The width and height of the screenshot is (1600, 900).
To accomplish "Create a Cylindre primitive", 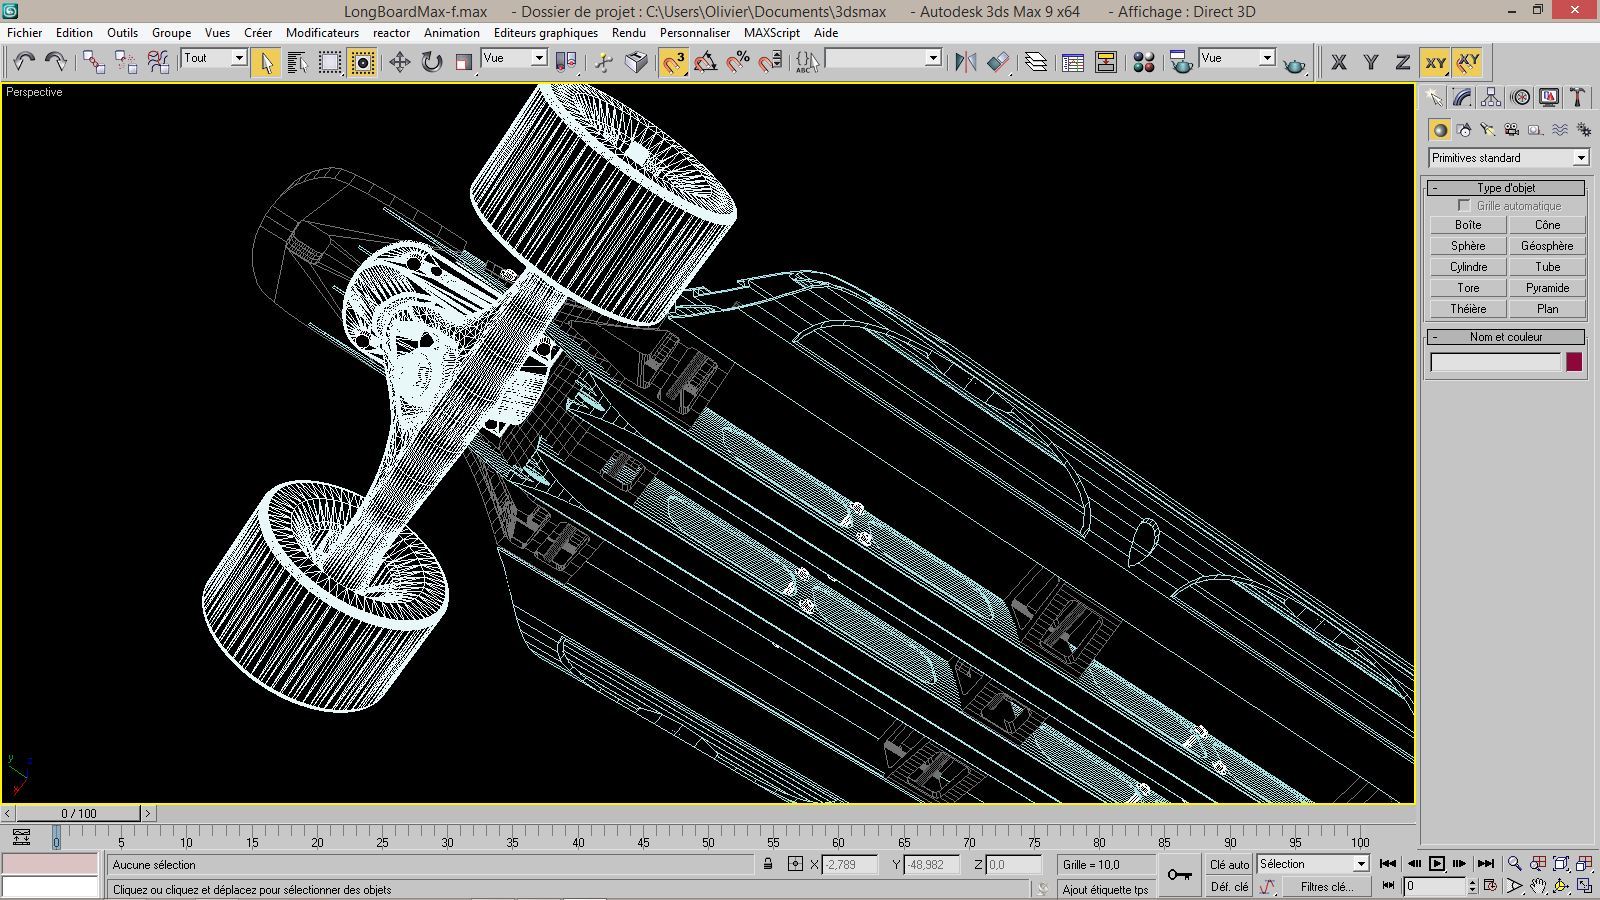I will click(1467, 266).
